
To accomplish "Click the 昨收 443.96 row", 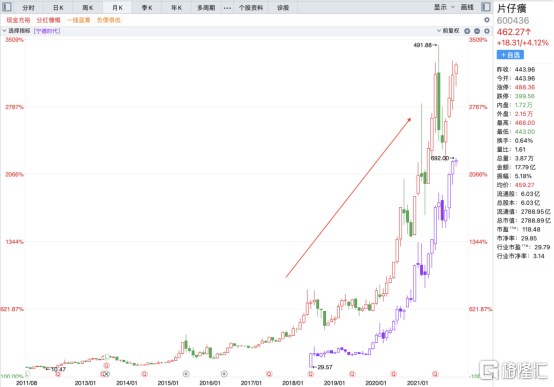I will click(516, 70).
